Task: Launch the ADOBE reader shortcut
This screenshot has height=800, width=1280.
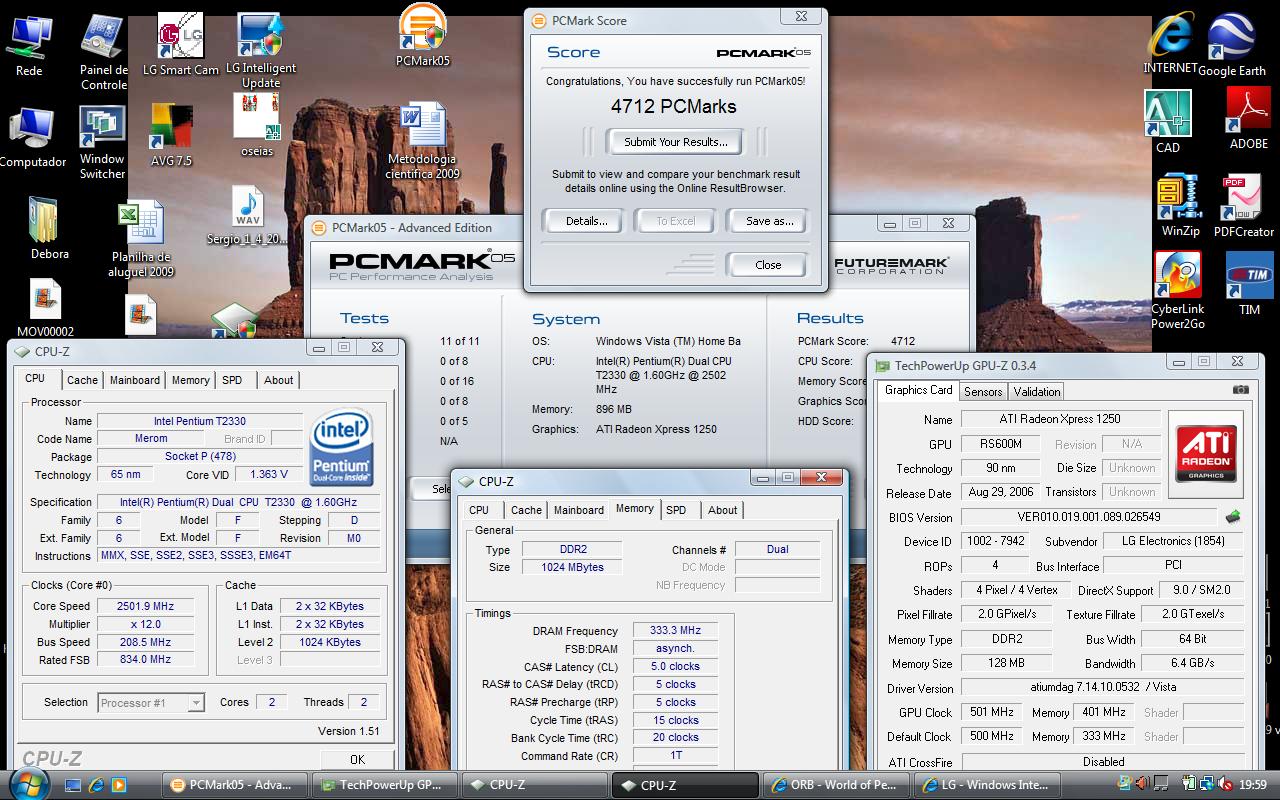Action: click(x=1248, y=118)
